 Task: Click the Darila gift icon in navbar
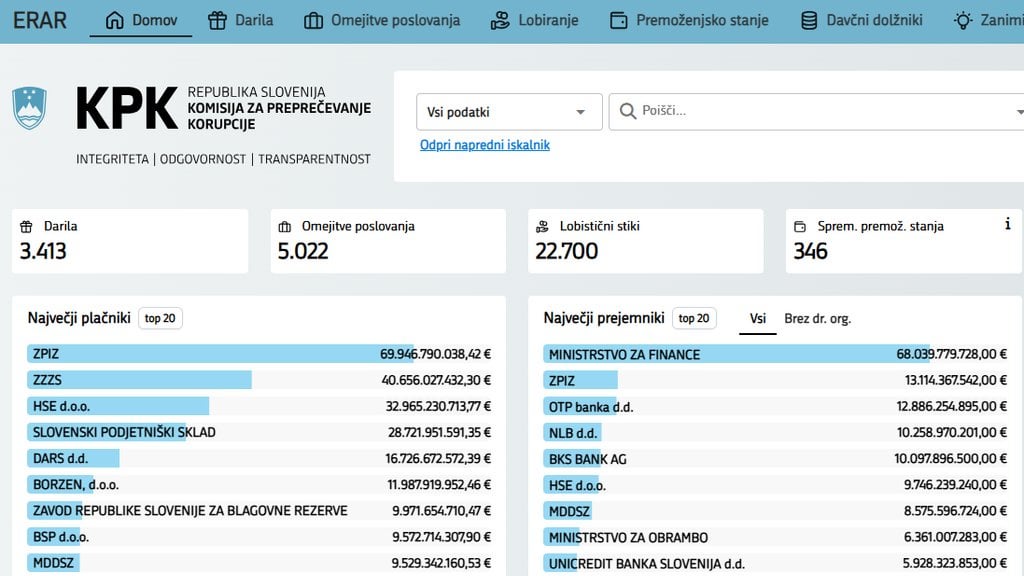coord(217,21)
